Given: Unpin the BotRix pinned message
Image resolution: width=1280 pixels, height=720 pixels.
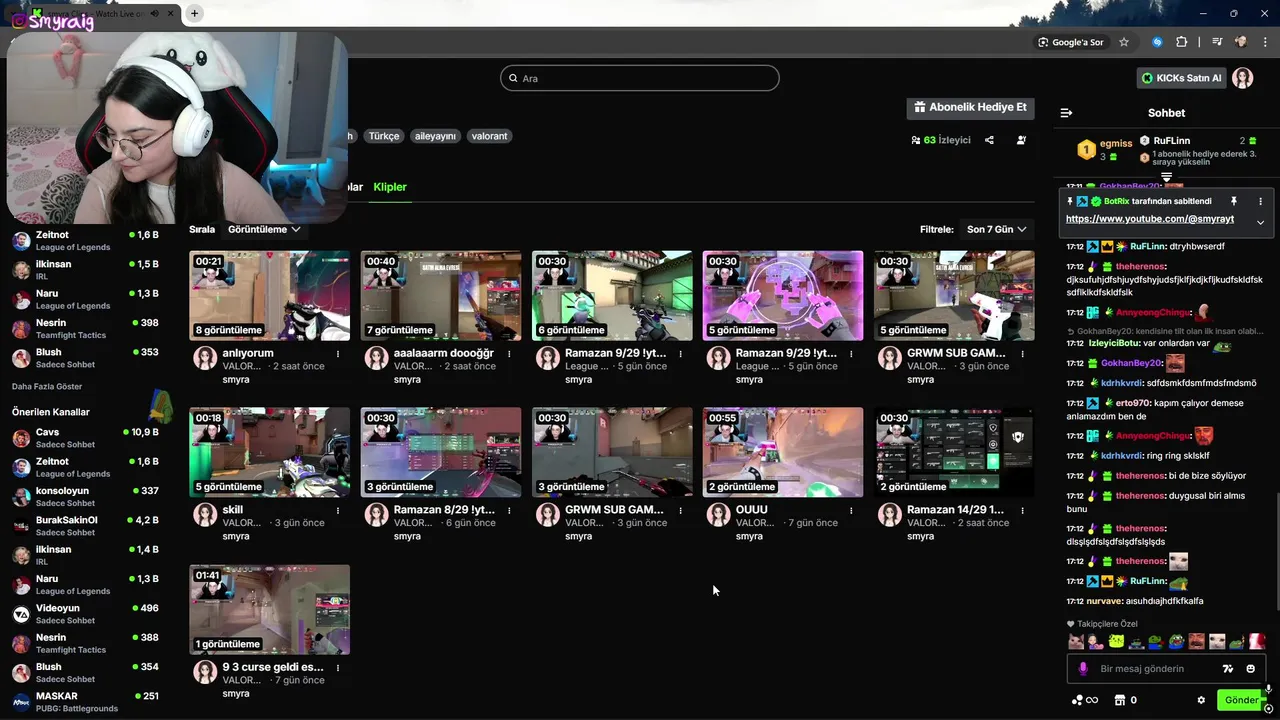Looking at the screenshot, I should click(1234, 201).
